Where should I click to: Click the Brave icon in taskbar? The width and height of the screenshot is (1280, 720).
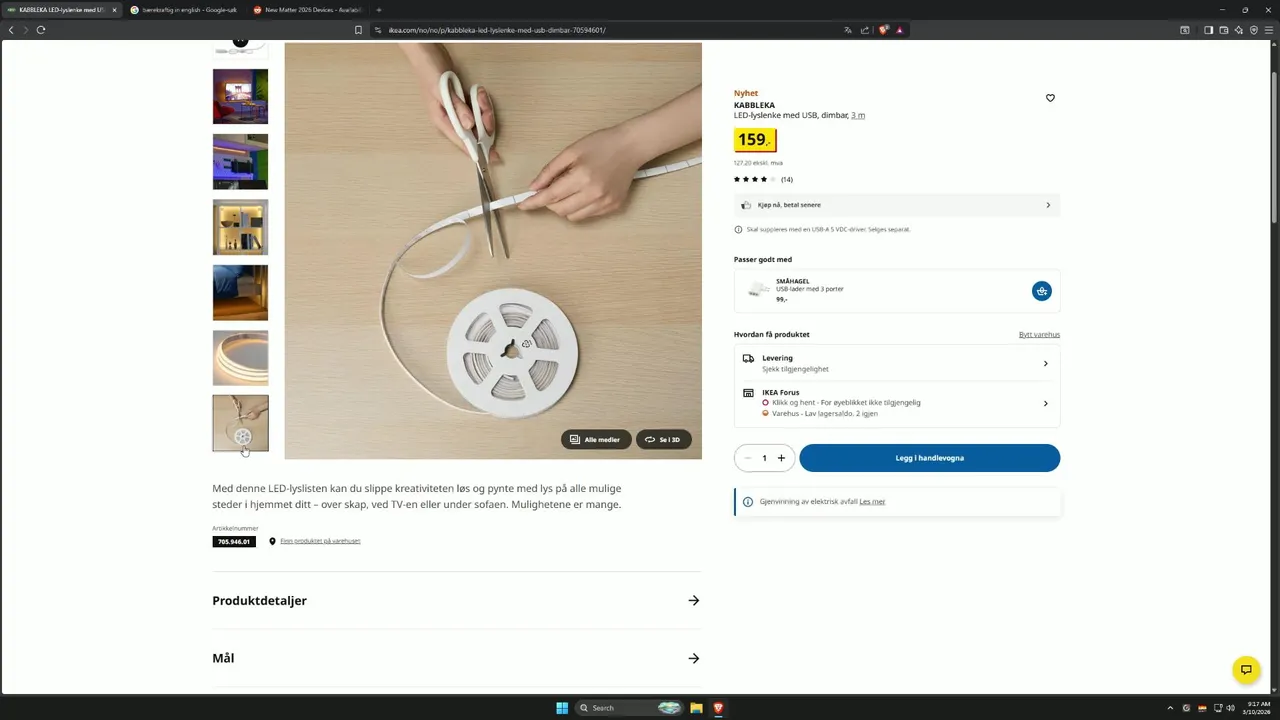pos(717,708)
